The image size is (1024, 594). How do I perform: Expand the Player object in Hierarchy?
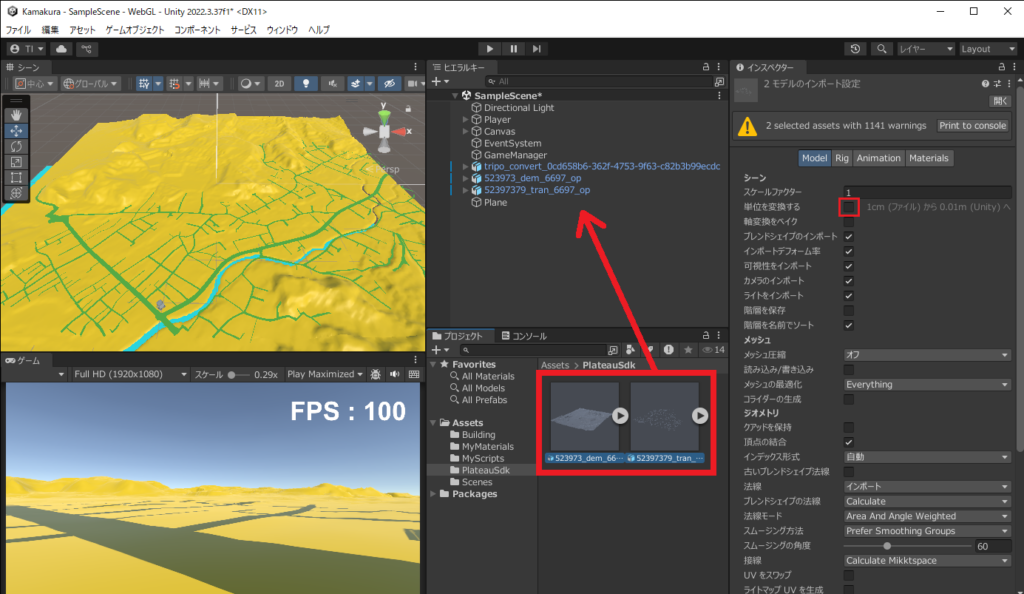466,120
